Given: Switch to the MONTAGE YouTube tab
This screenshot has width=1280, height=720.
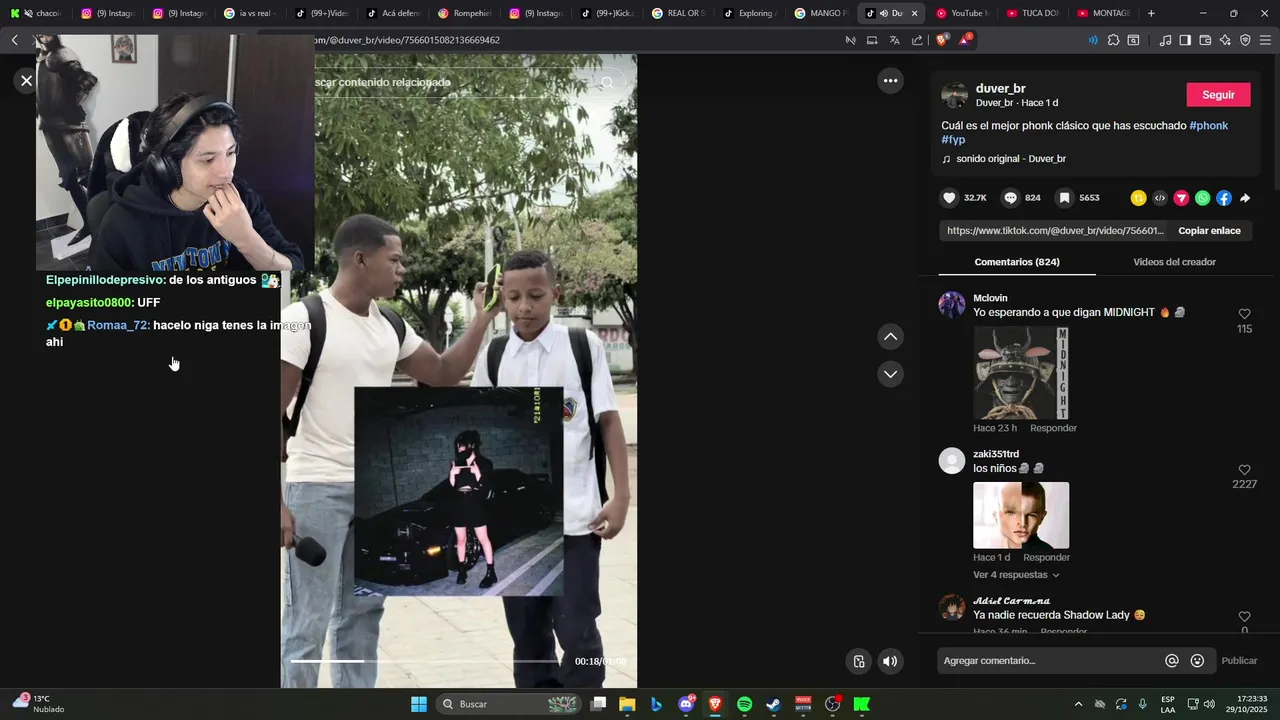Looking at the screenshot, I should point(1103,13).
